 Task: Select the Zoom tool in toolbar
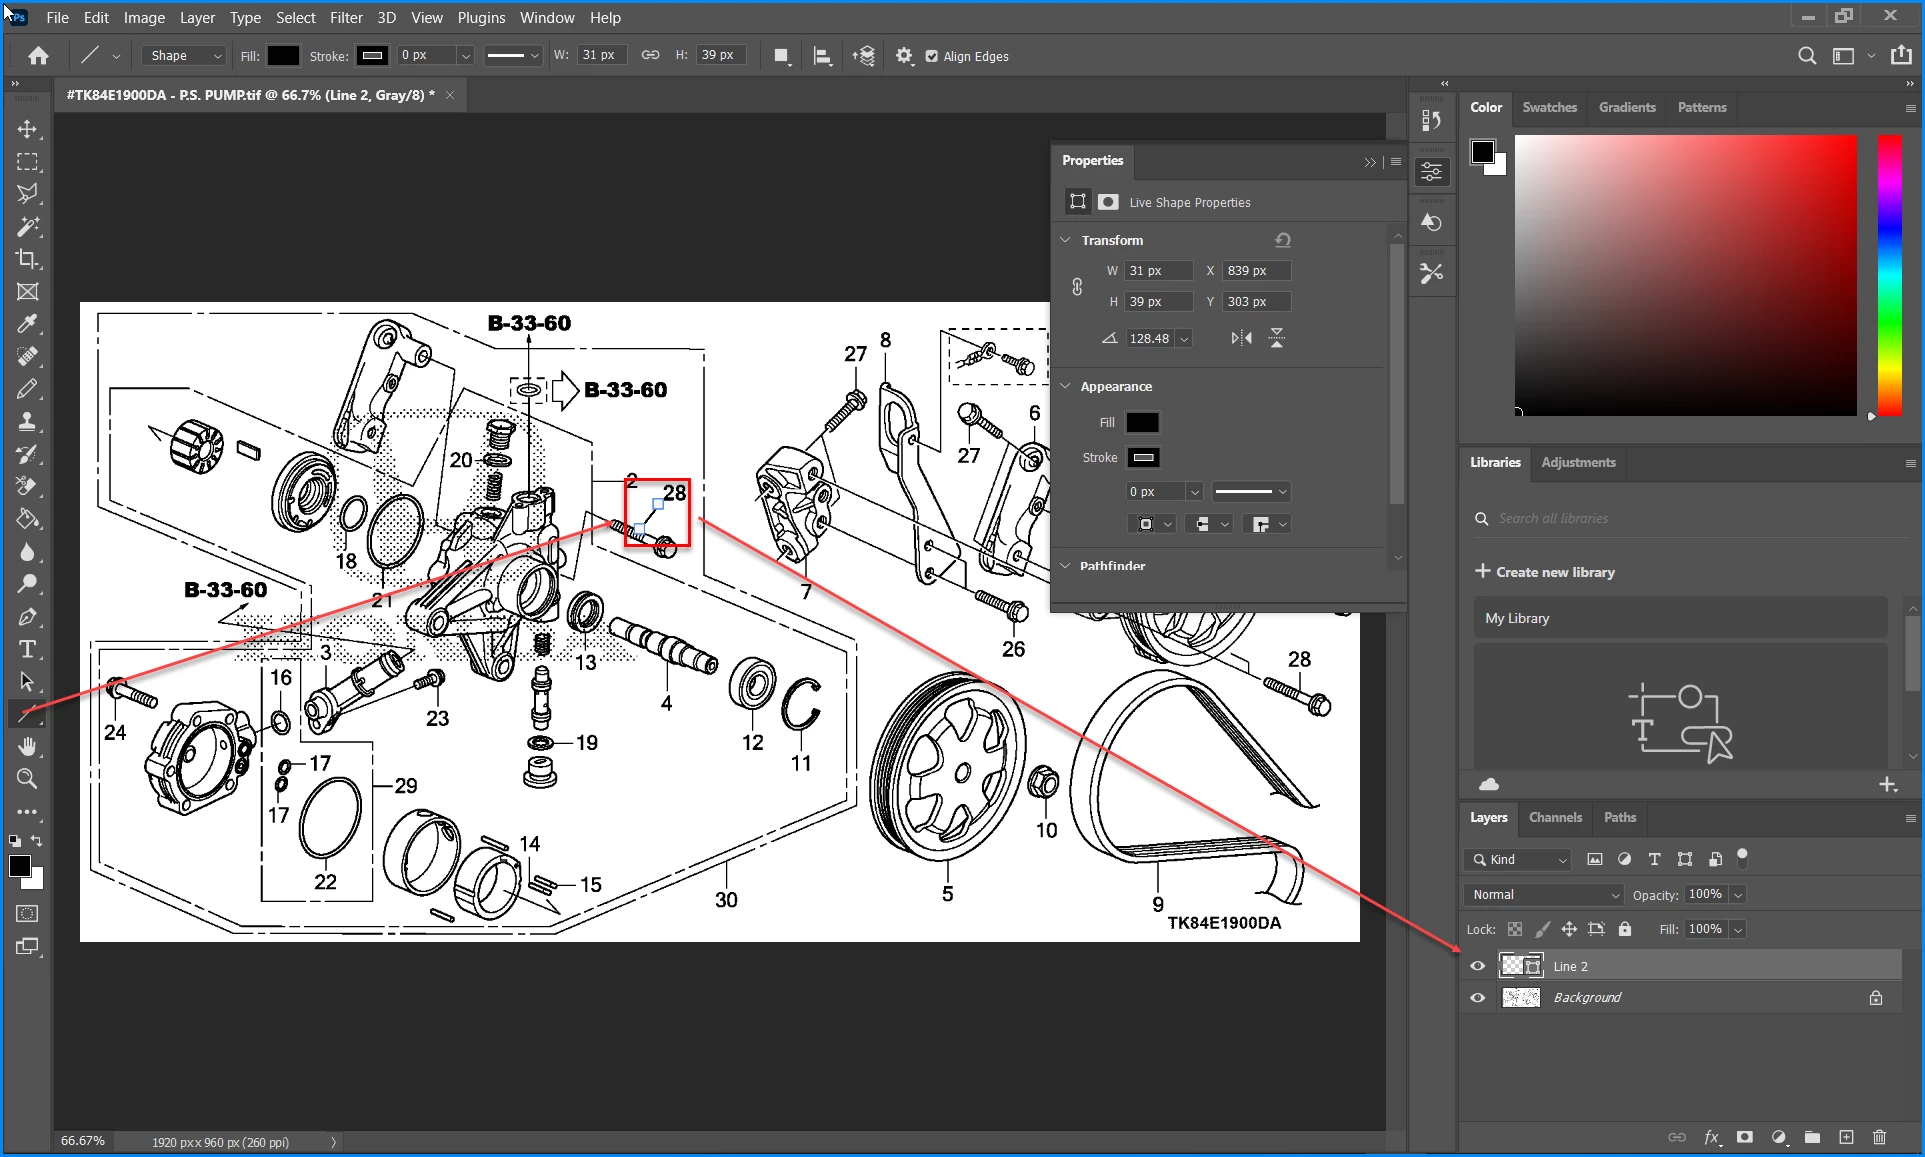pos(27,779)
